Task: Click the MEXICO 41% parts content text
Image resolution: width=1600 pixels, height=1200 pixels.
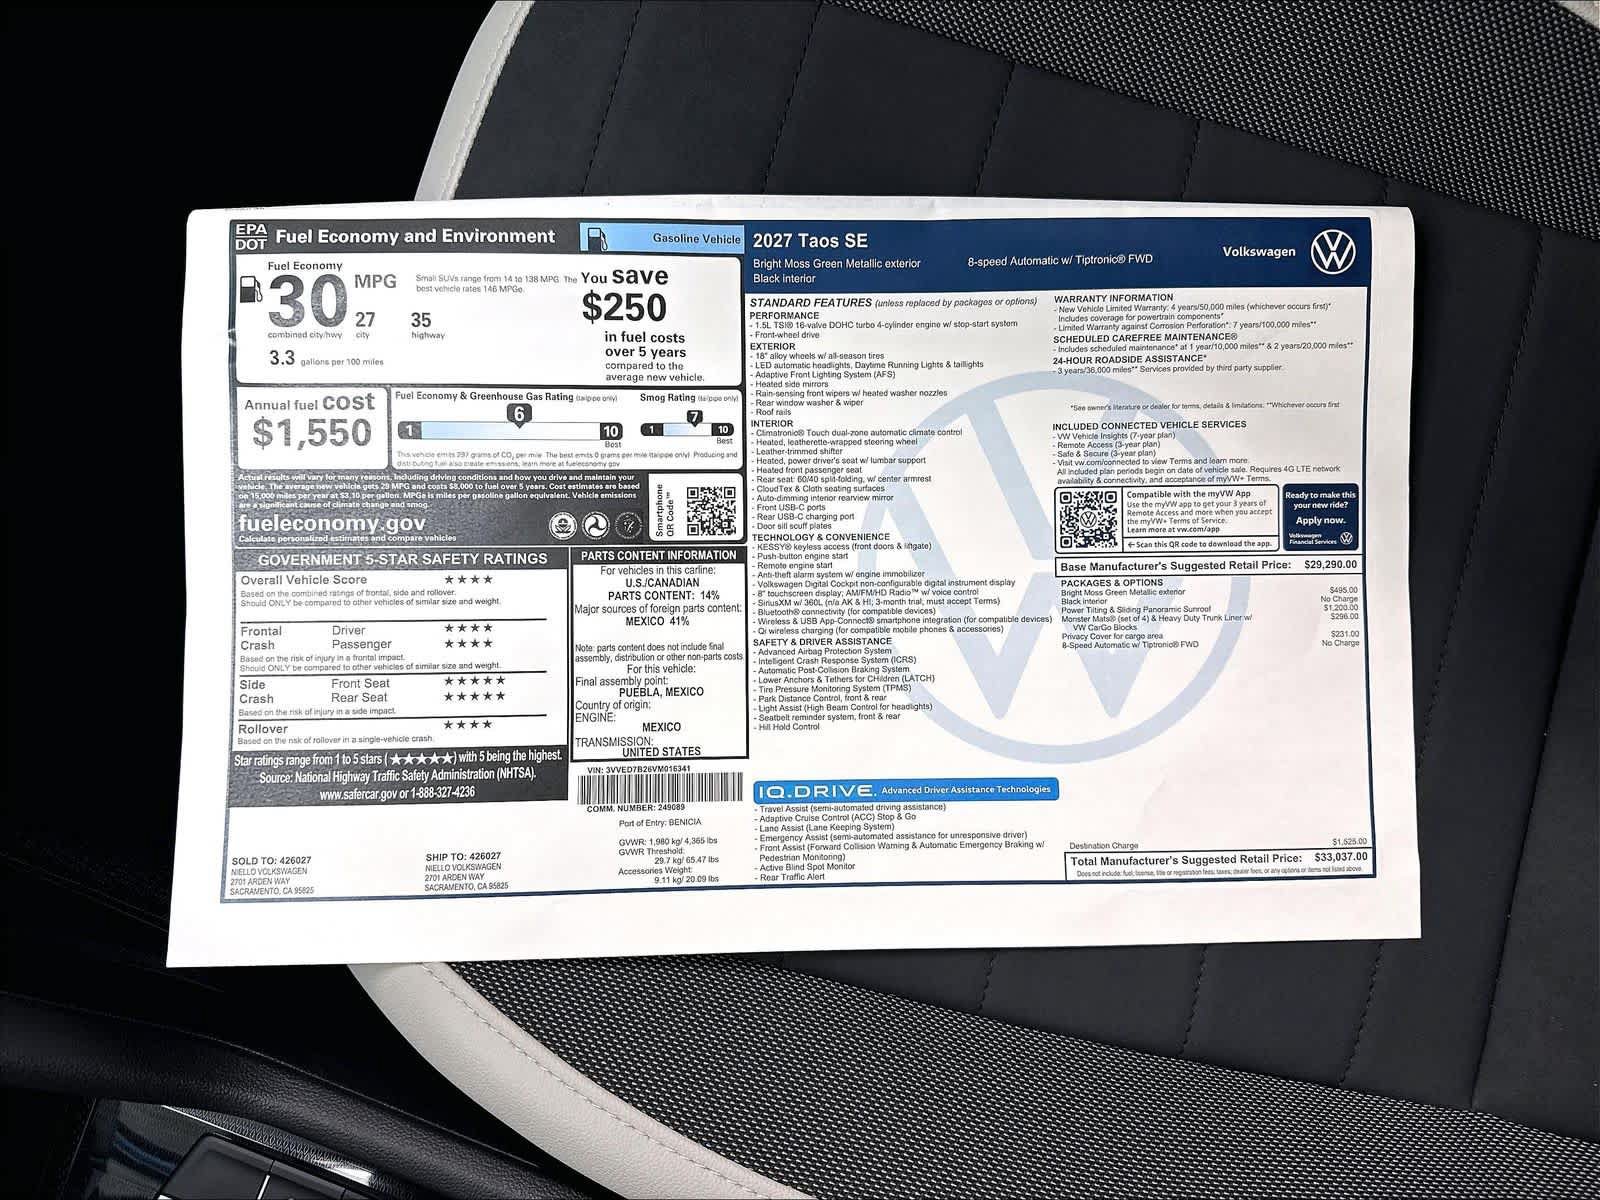Action: [657, 622]
